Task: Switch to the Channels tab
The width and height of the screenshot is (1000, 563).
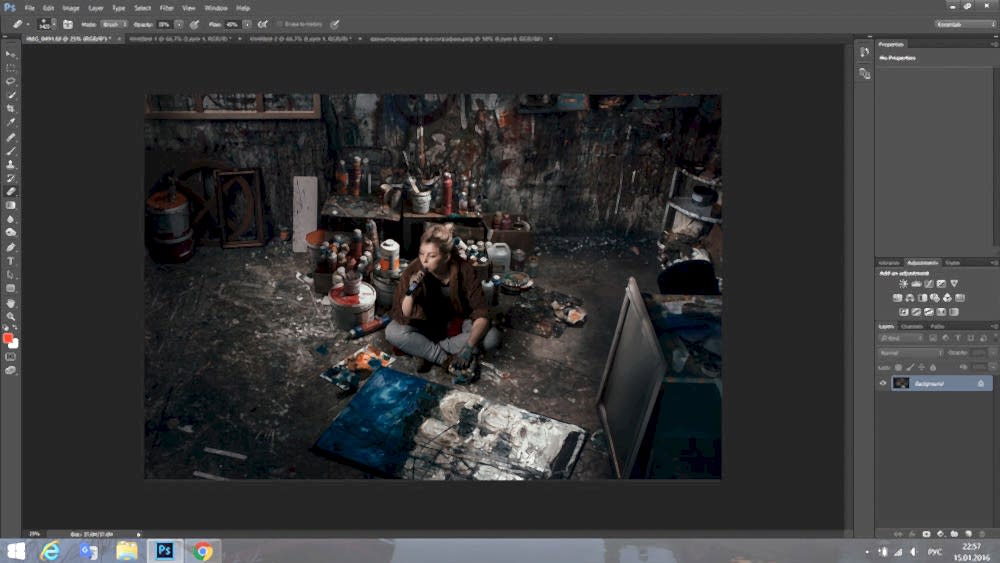Action: [912, 326]
